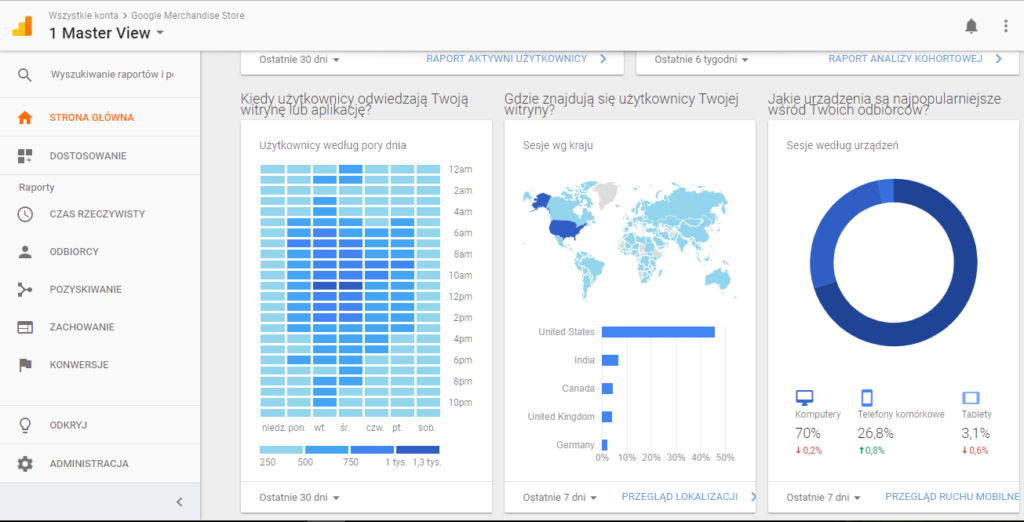Open the 1 Master View selector
1024x522 pixels.
(106, 33)
